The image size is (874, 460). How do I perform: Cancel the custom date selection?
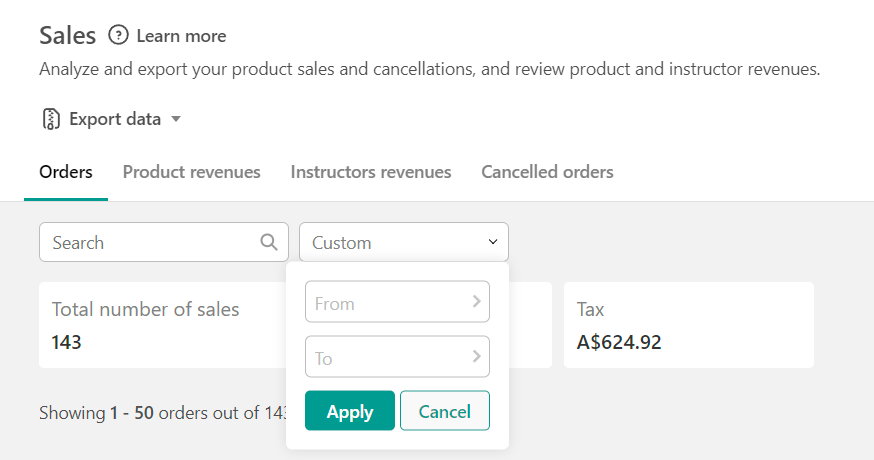click(444, 411)
